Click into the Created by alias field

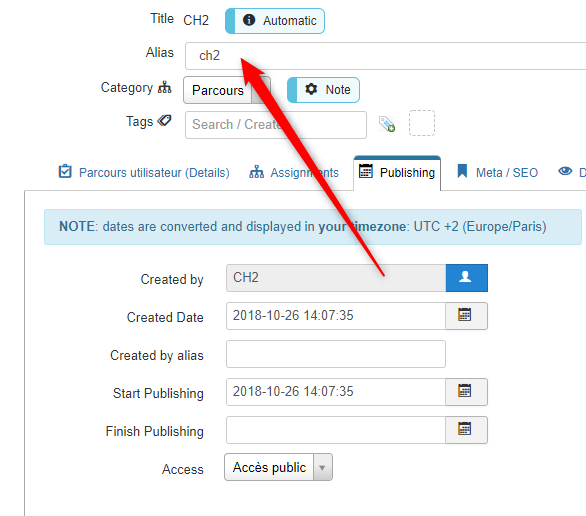(336, 354)
